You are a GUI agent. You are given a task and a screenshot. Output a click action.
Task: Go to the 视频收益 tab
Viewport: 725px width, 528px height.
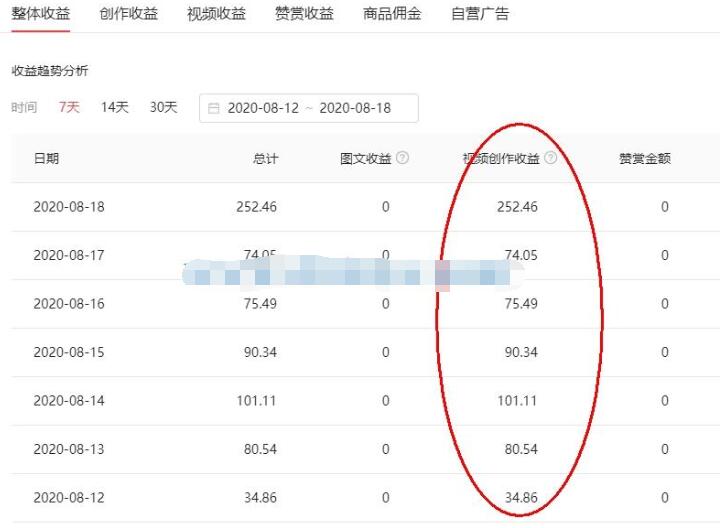(216, 14)
